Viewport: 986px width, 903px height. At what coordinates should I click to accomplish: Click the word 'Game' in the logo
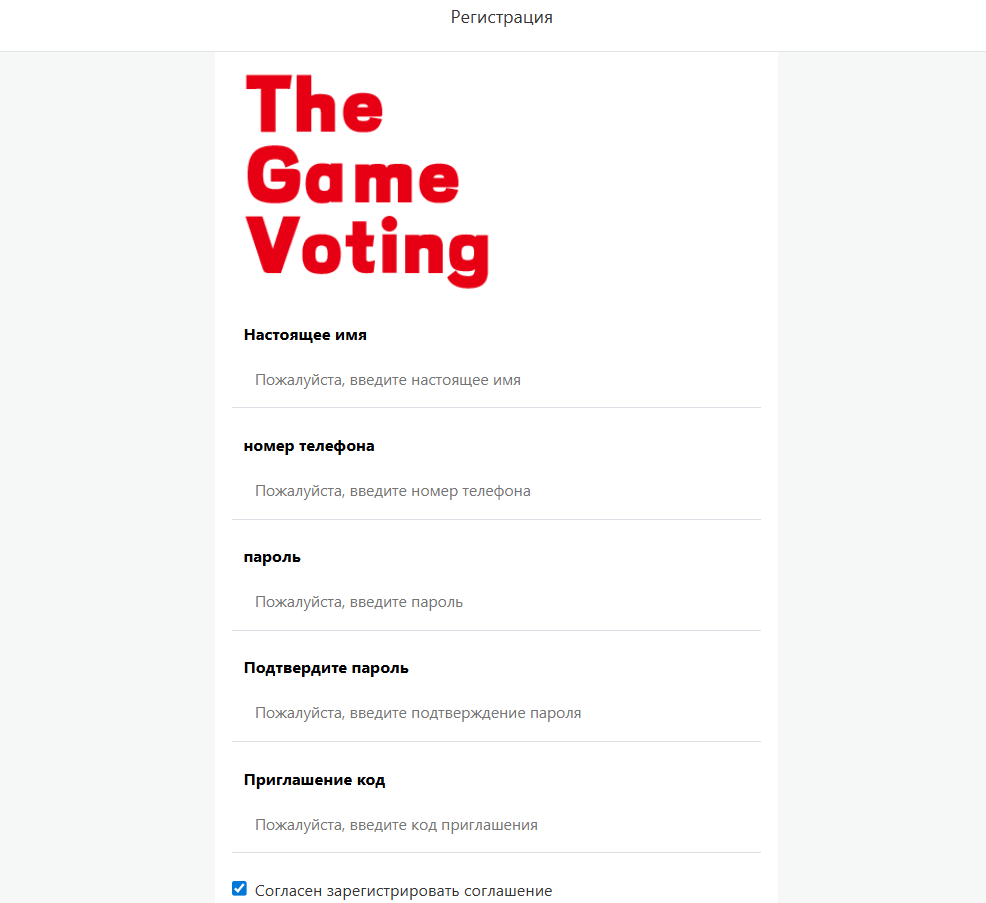[x=353, y=177]
